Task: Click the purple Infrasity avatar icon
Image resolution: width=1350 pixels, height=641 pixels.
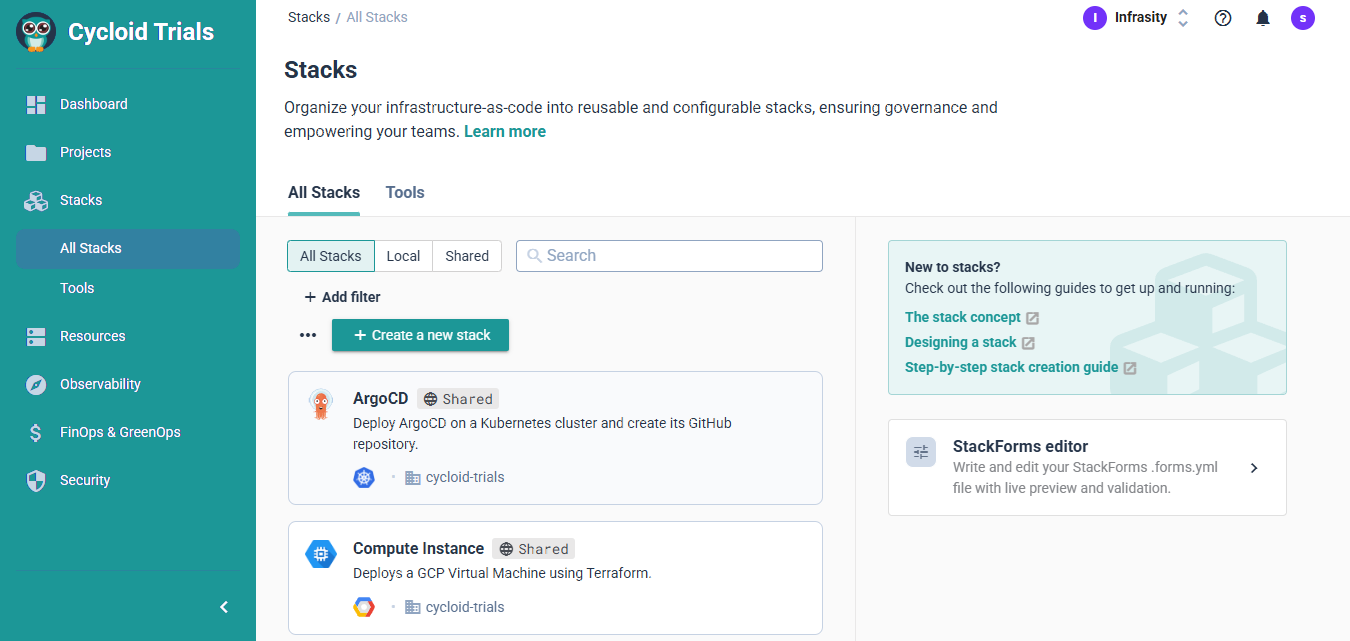Action: coord(1095,17)
